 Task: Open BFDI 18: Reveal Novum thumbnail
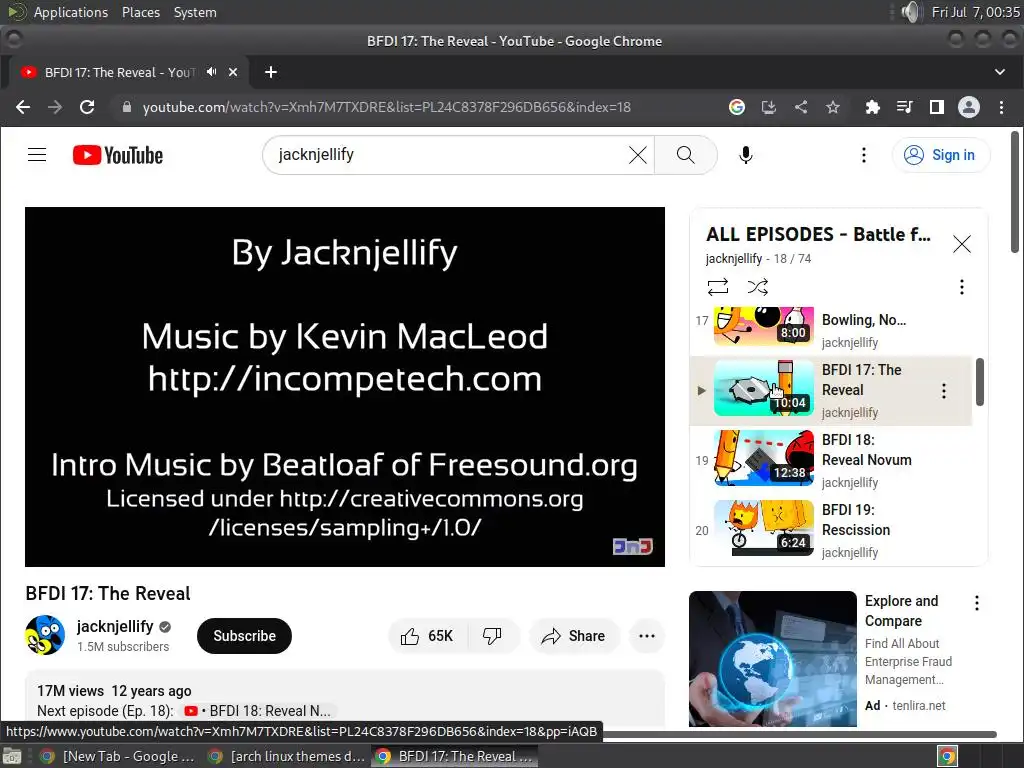click(763, 458)
